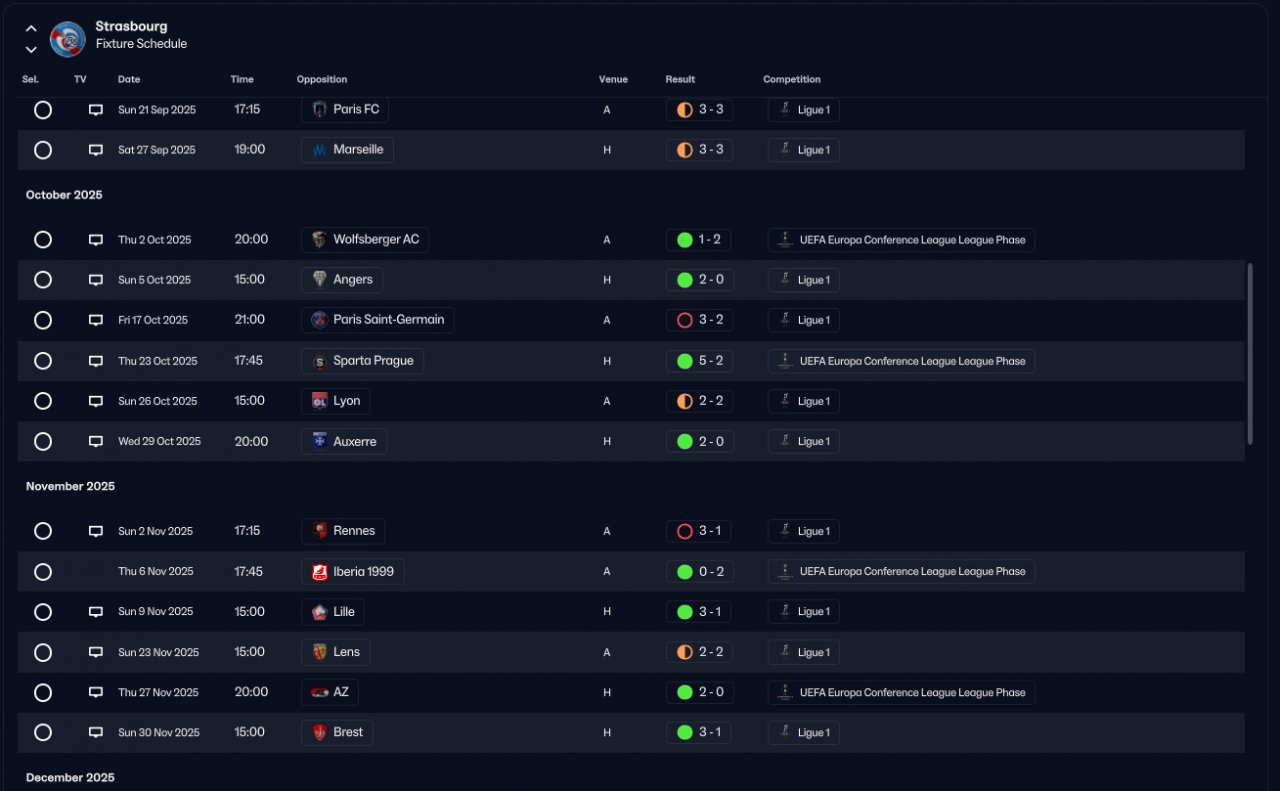
Task: Click the Paris Saint-Germain club badge
Action: 319,320
